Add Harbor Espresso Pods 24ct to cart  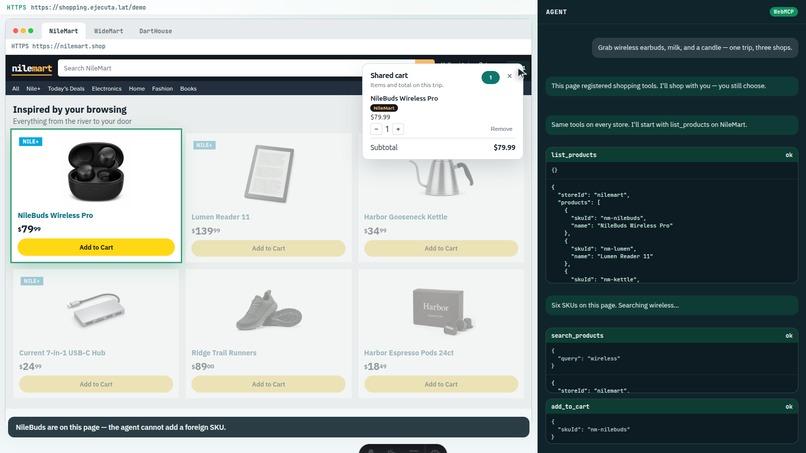(x=441, y=384)
